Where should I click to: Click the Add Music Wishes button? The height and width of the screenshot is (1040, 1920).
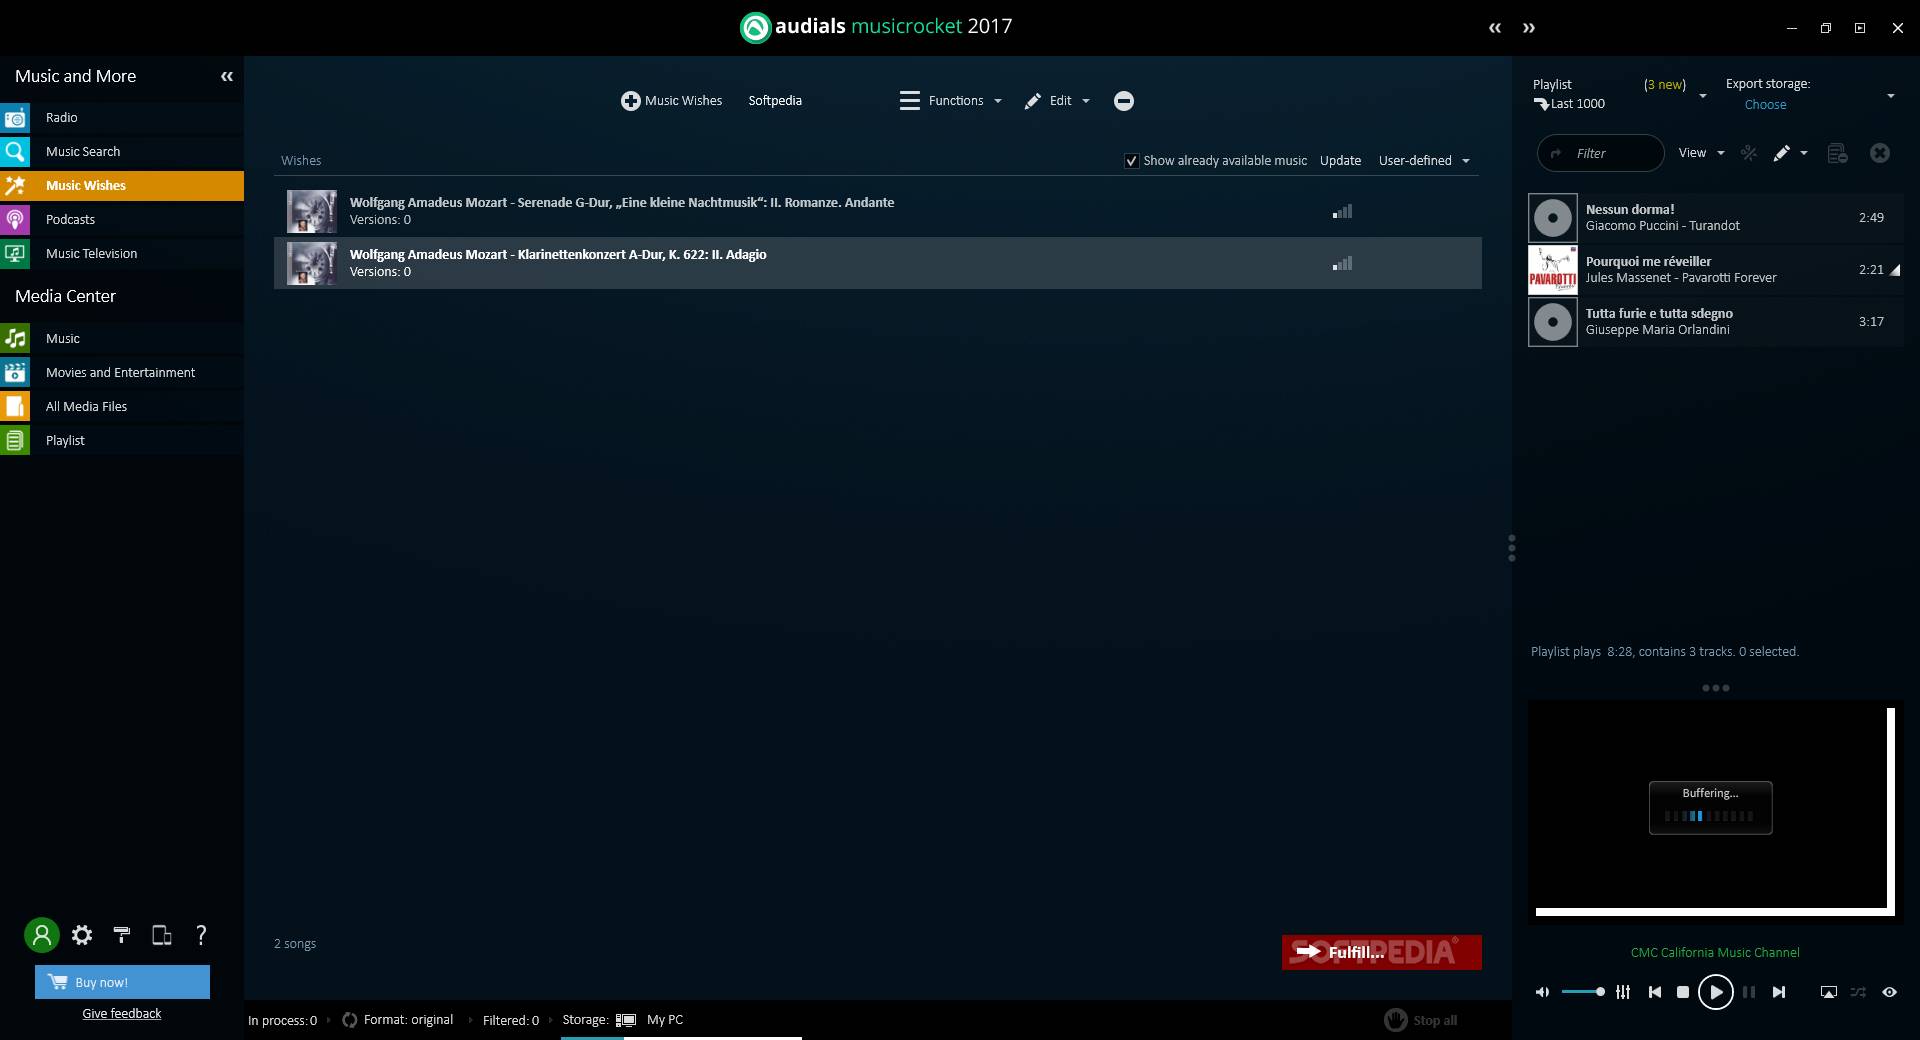(x=671, y=101)
